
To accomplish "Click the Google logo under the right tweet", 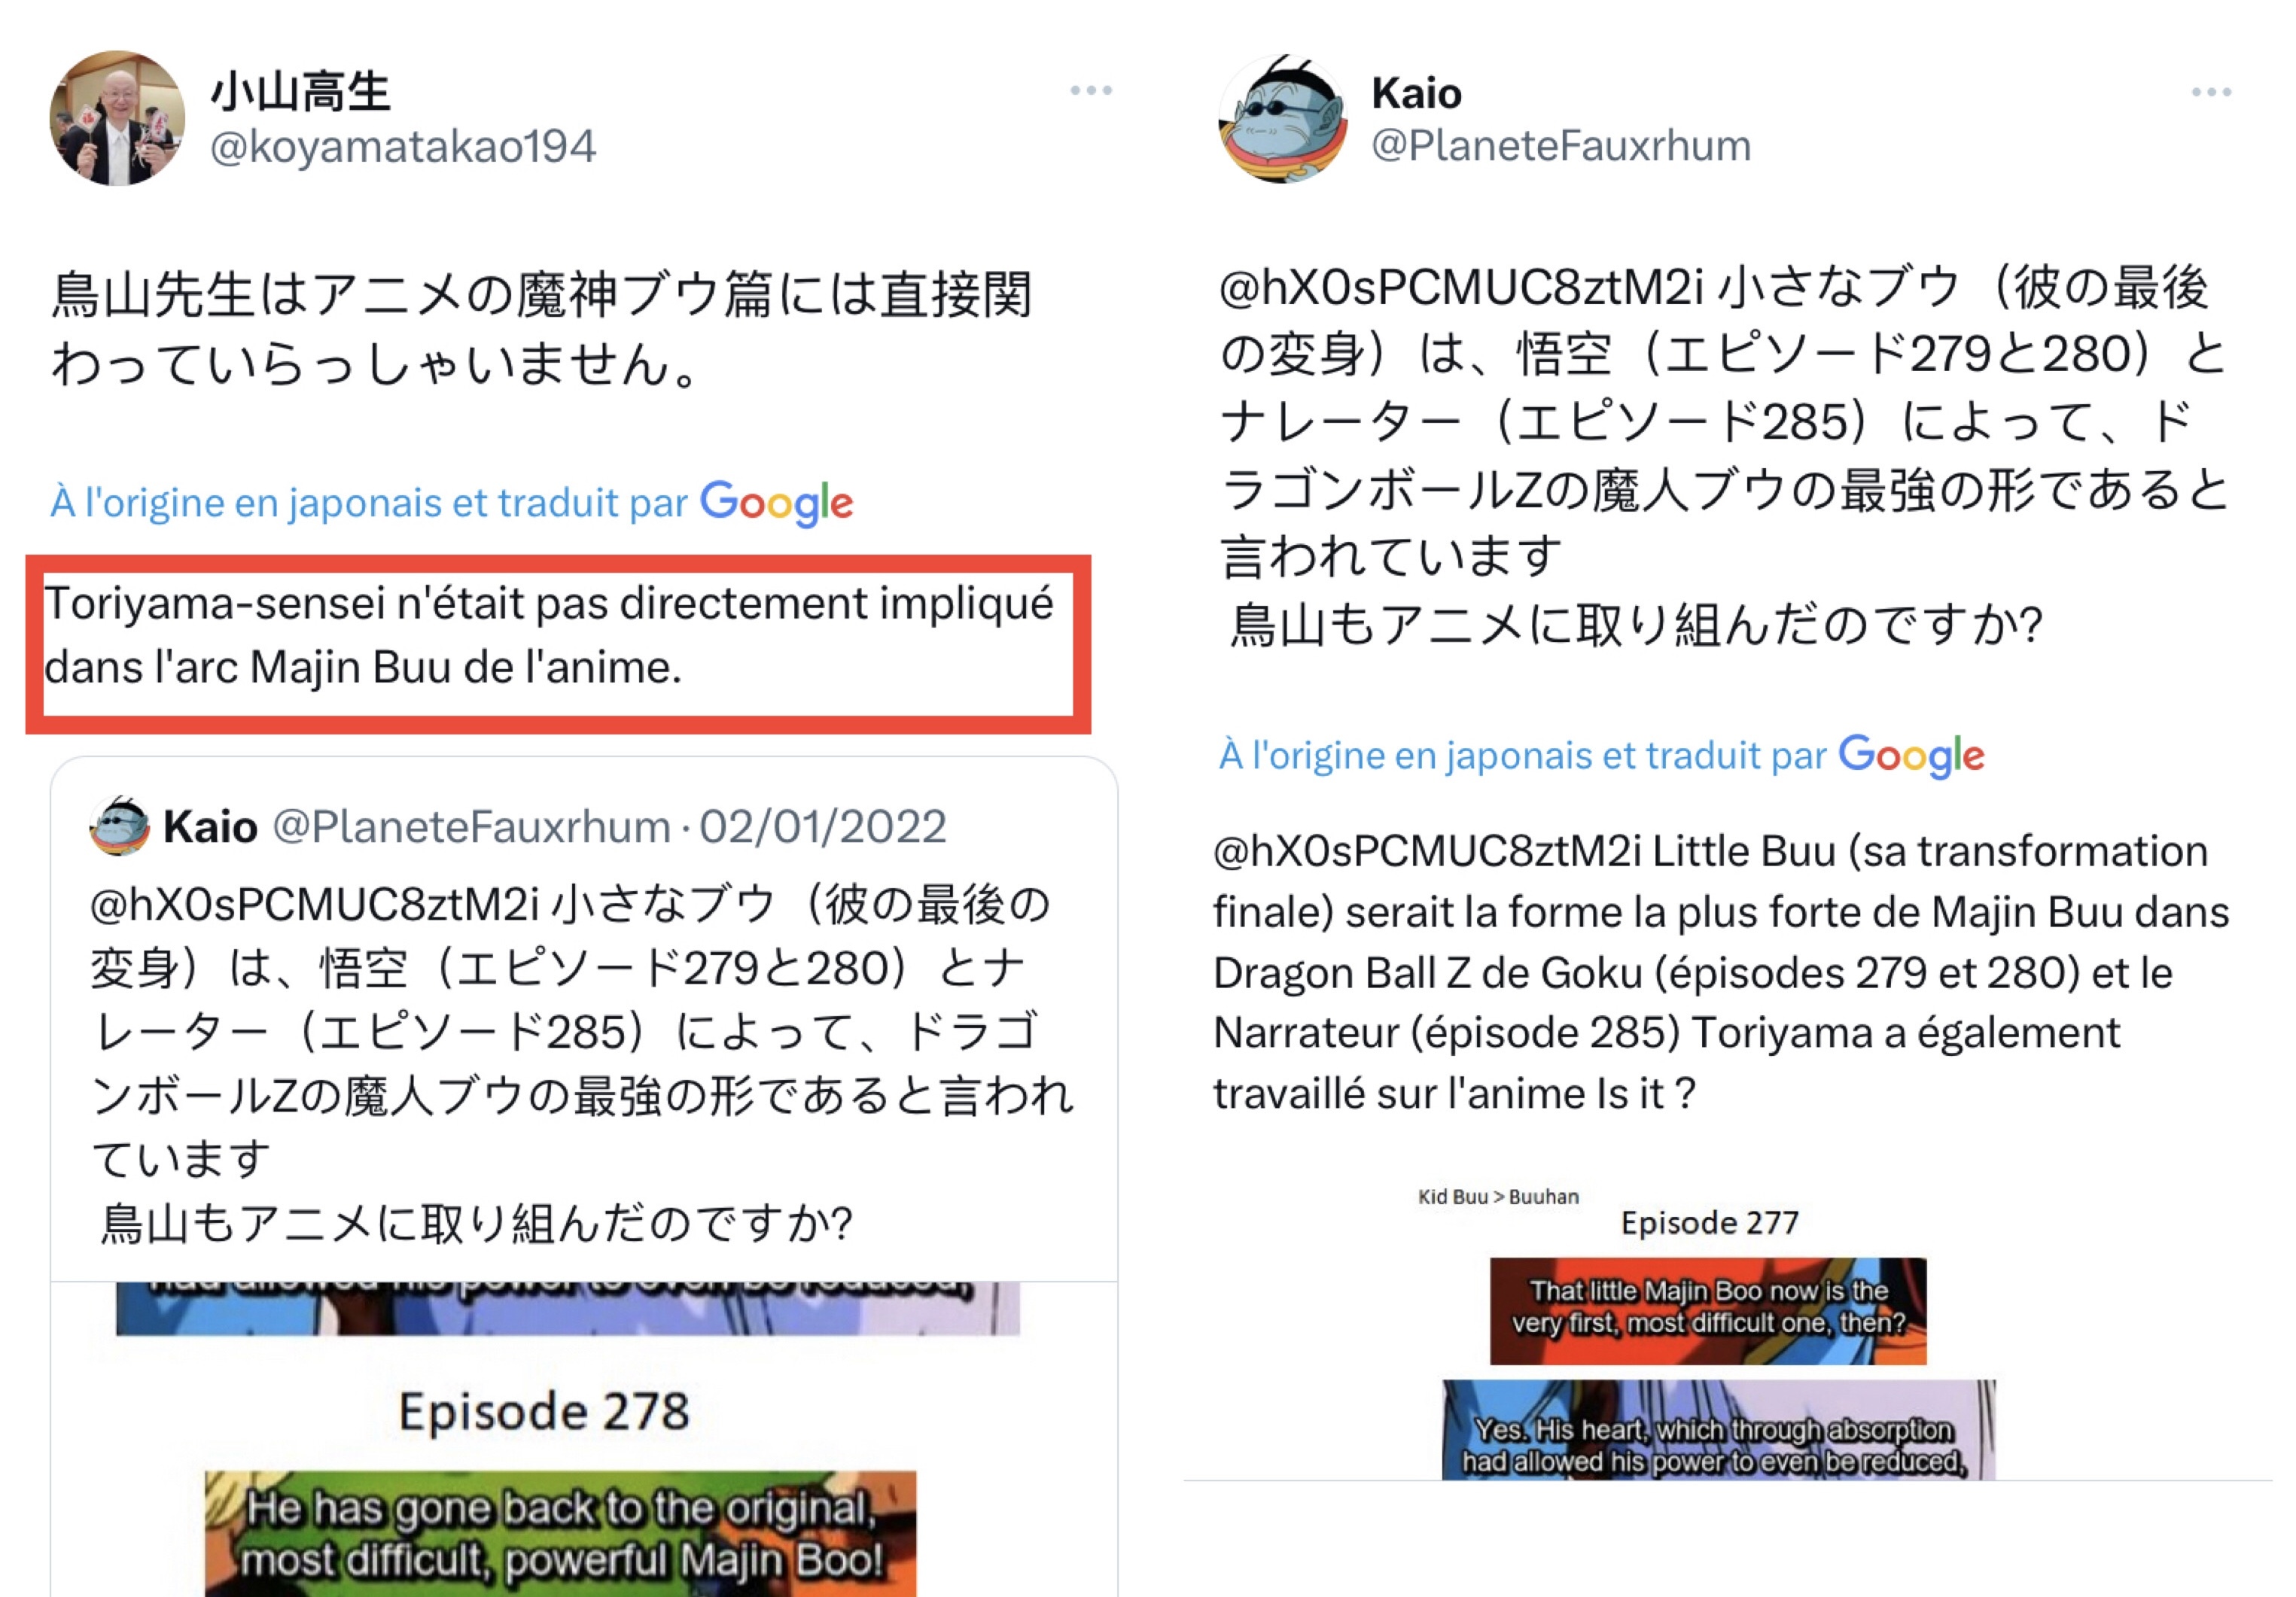I will 1911,756.
